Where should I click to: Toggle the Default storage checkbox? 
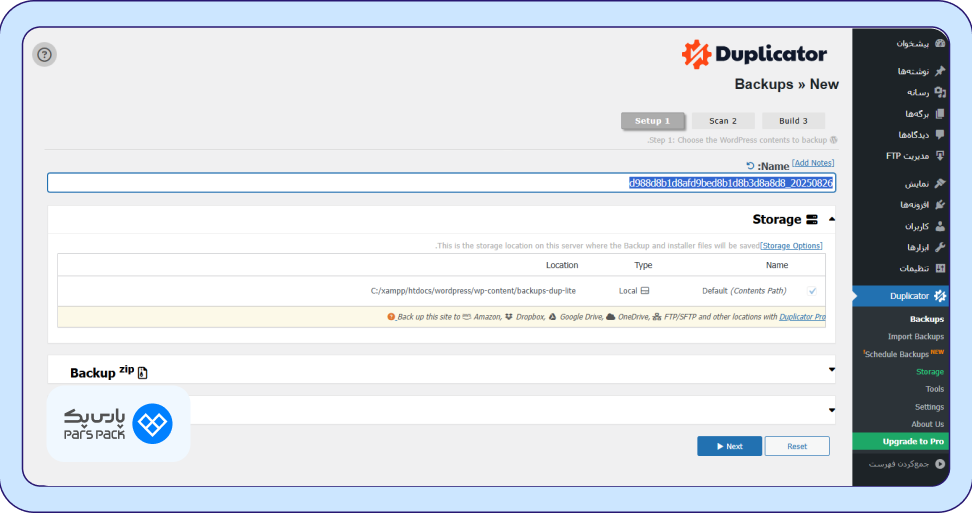coord(812,291)
